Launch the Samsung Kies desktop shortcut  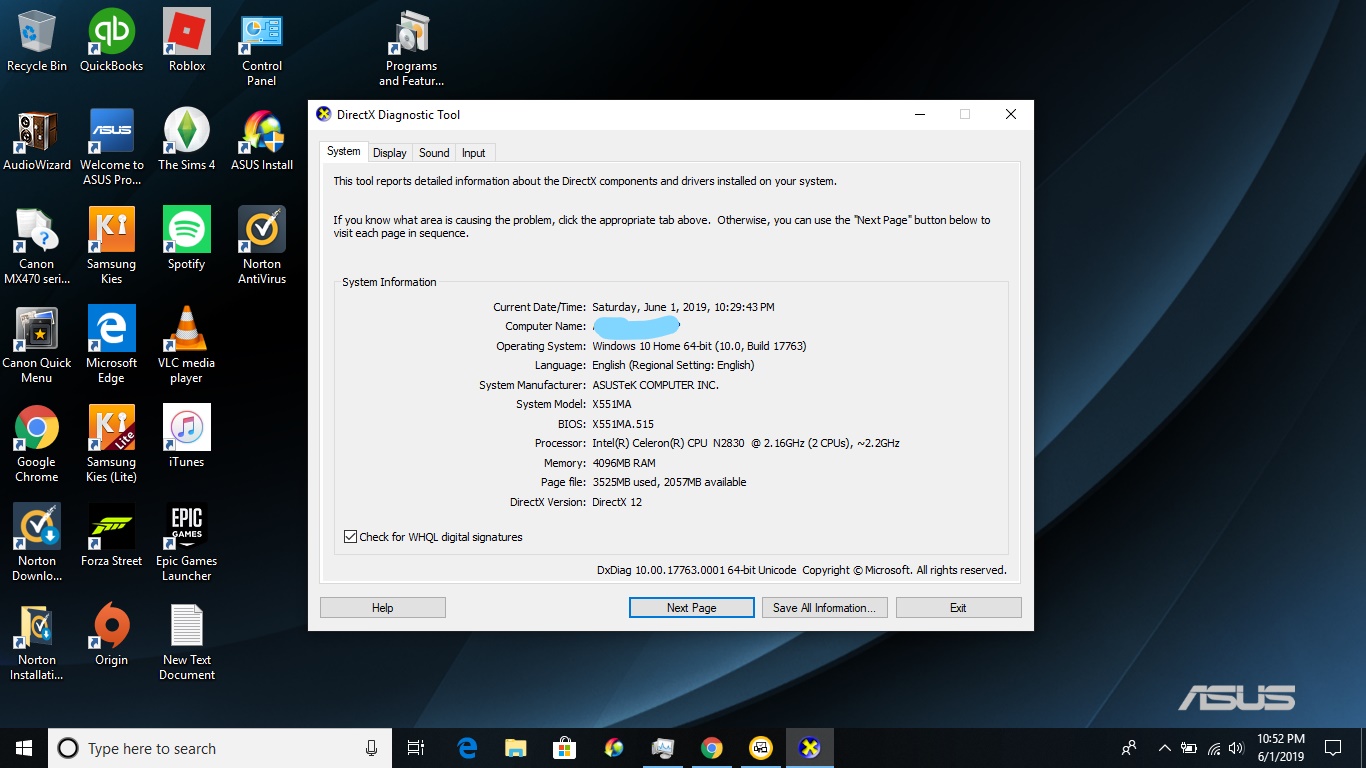pyautogui.click(x=111, y=247)
